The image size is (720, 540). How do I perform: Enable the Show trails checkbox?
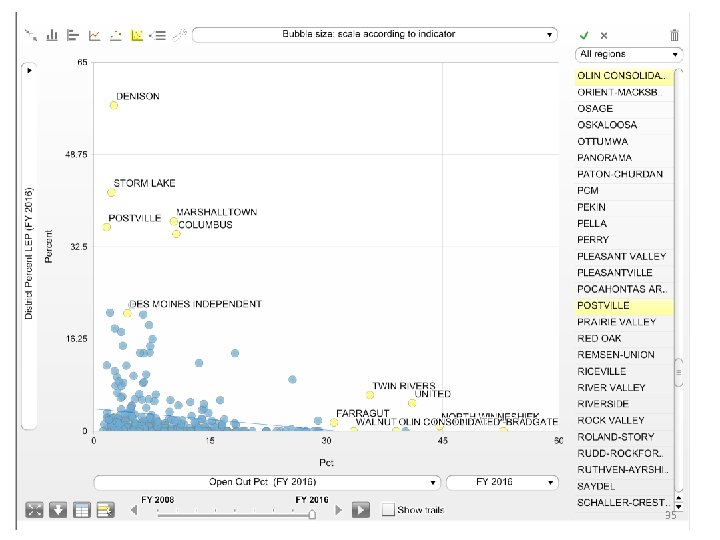pos(388,510)
